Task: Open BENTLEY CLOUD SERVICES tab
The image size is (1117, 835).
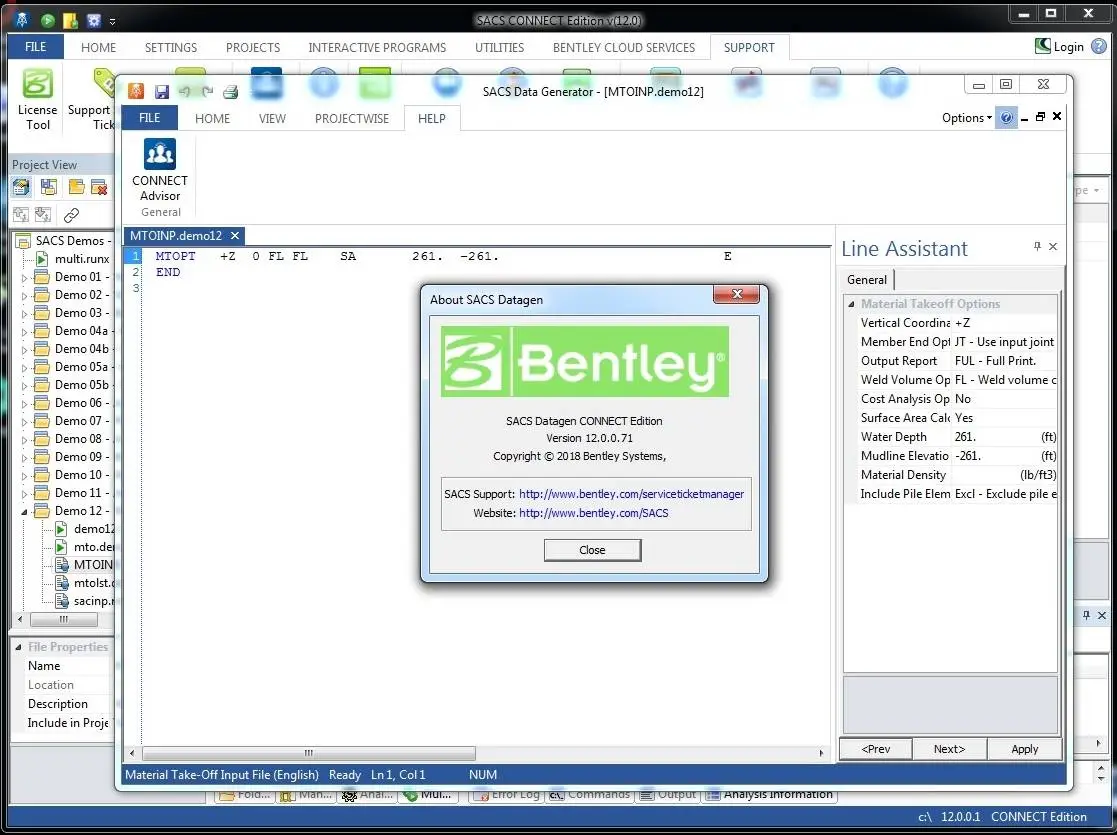Action: pos(624,47)
